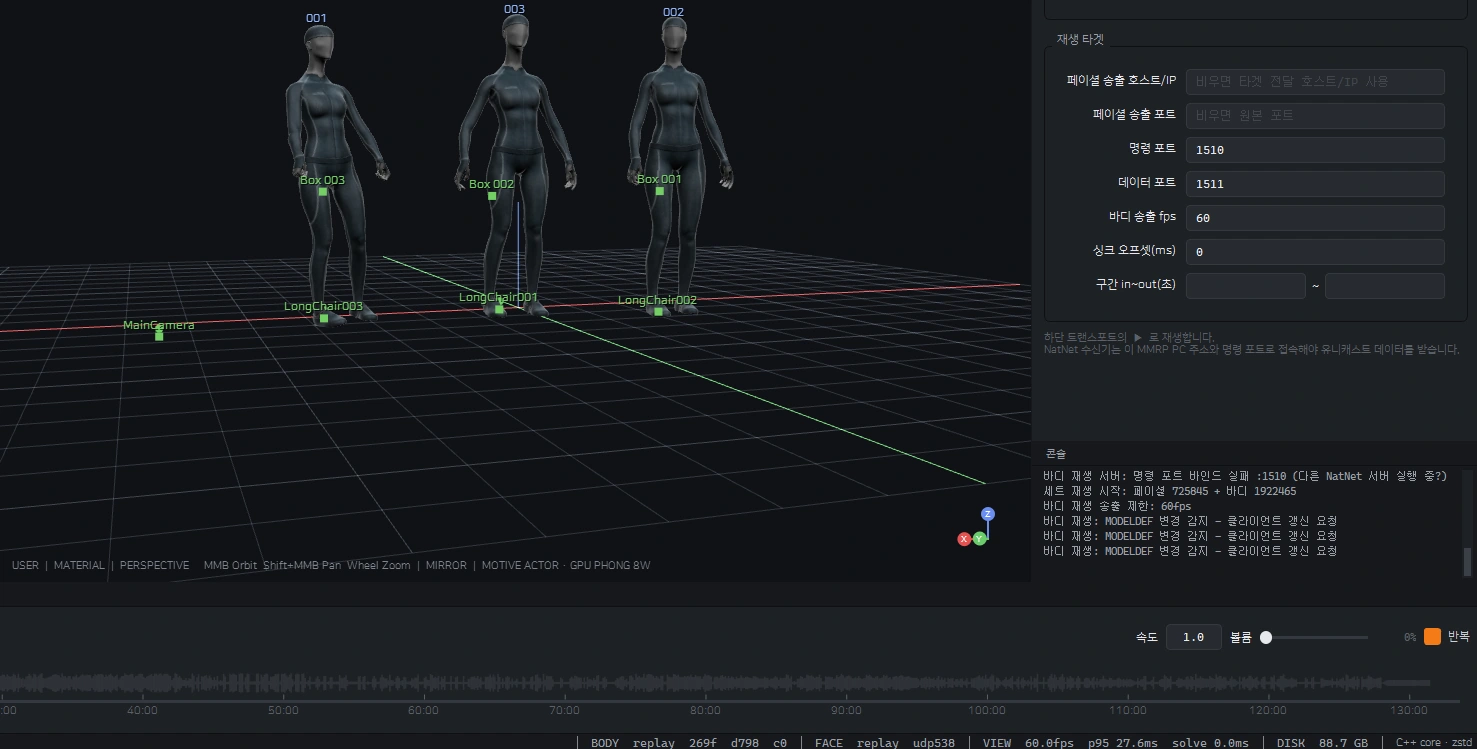Click the green Y axis gizmo handle
The width and height of the screenshot is (1477, 749).
coord(980,539)
